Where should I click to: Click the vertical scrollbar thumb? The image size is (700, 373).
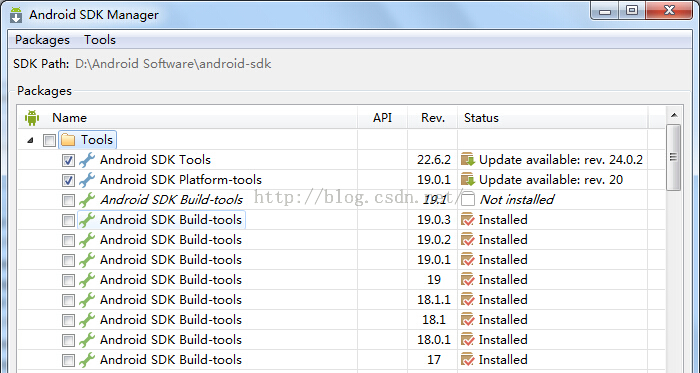[674, 157]
